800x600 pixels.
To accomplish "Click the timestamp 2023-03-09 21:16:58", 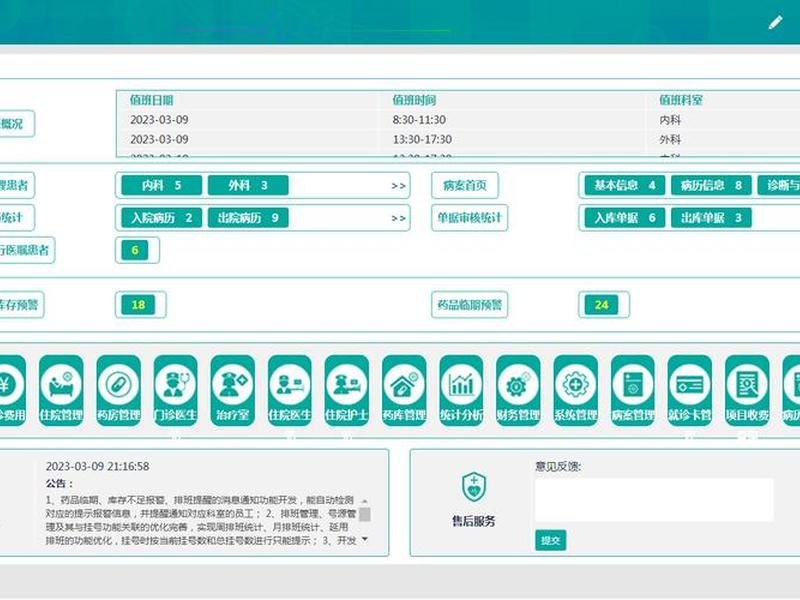I will pyautogui.click(x=97, y=466).
